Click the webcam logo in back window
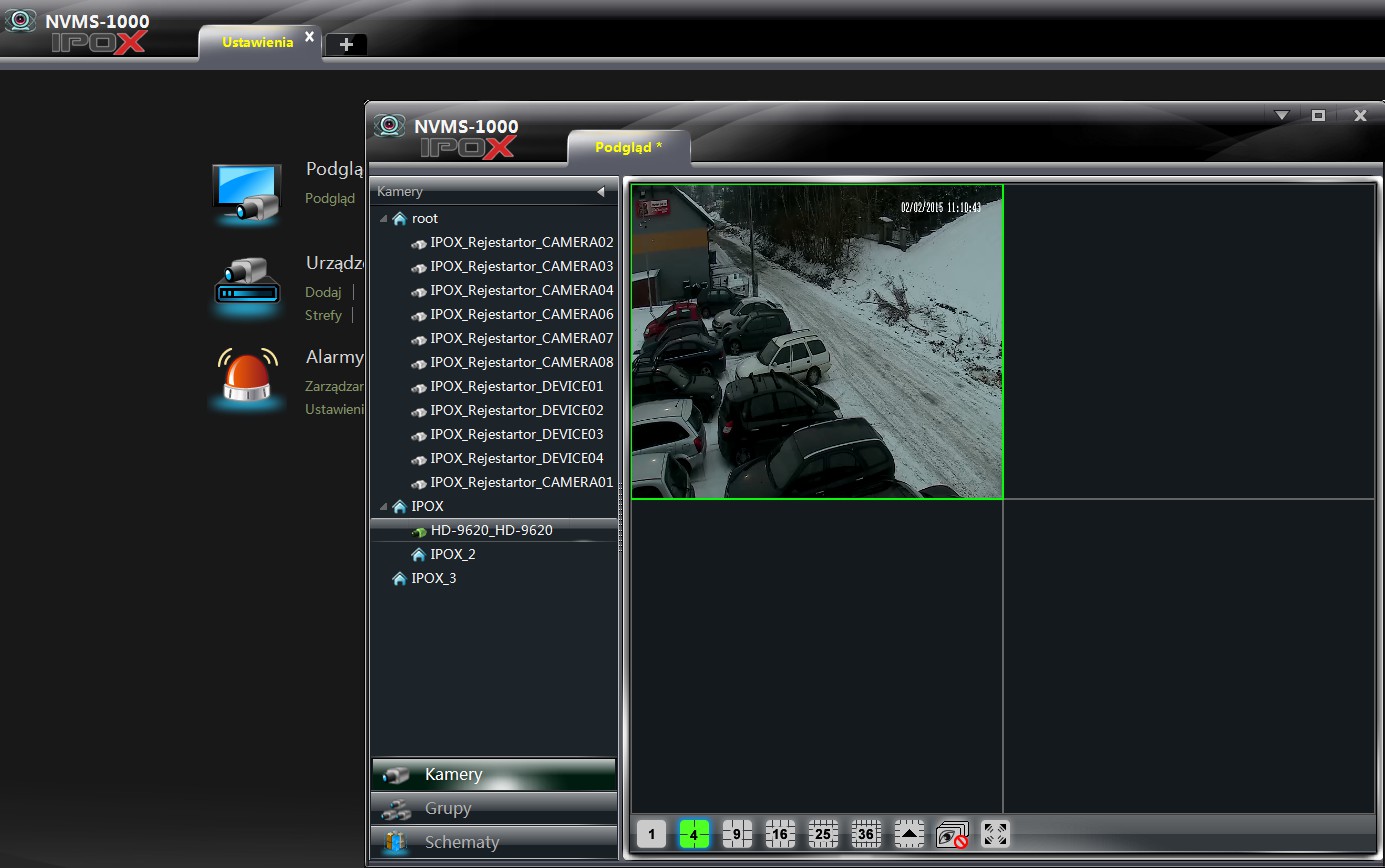 20,21
